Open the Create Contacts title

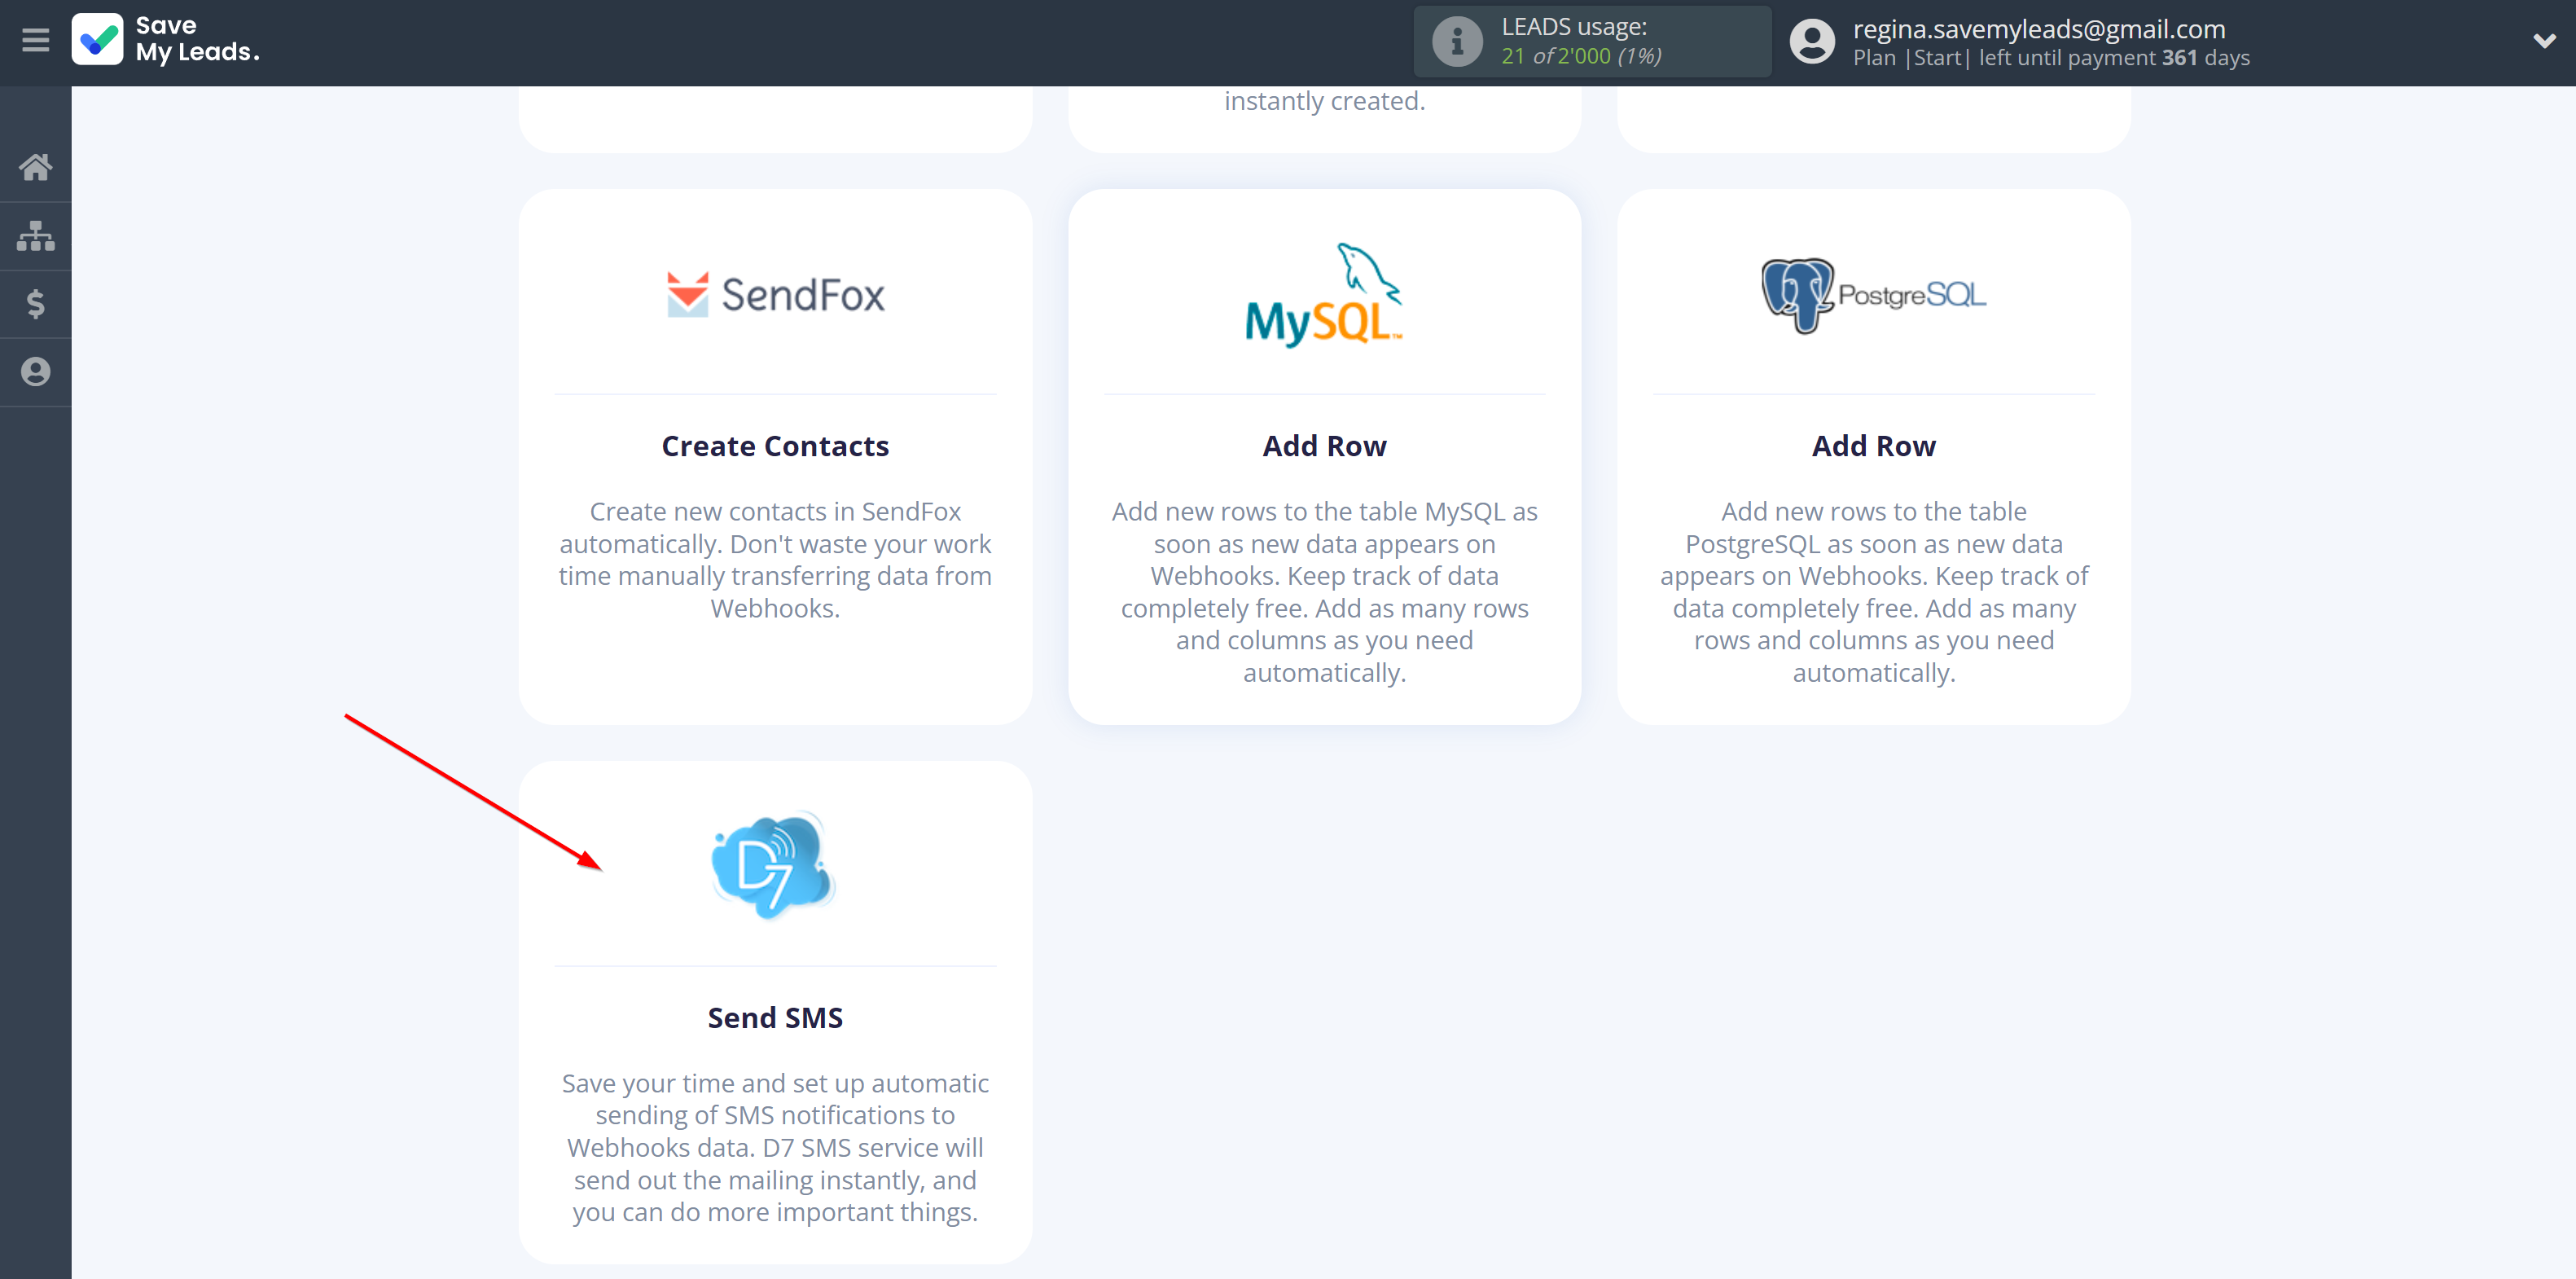point(775,446)
